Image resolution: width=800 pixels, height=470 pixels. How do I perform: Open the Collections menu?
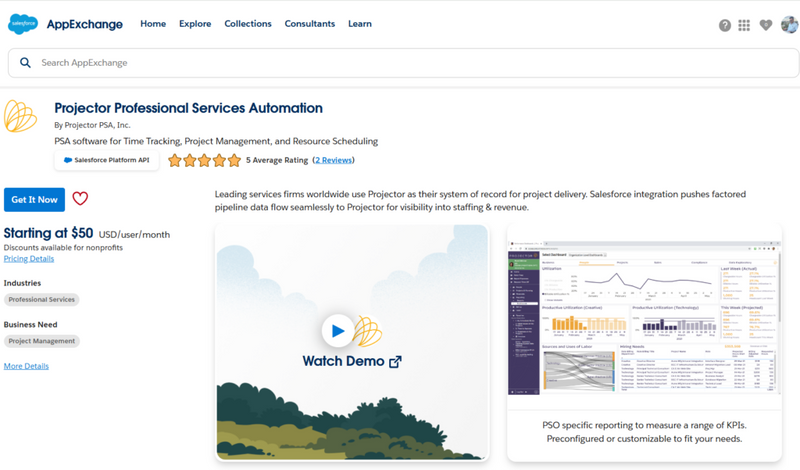click(x=248, y=24)
